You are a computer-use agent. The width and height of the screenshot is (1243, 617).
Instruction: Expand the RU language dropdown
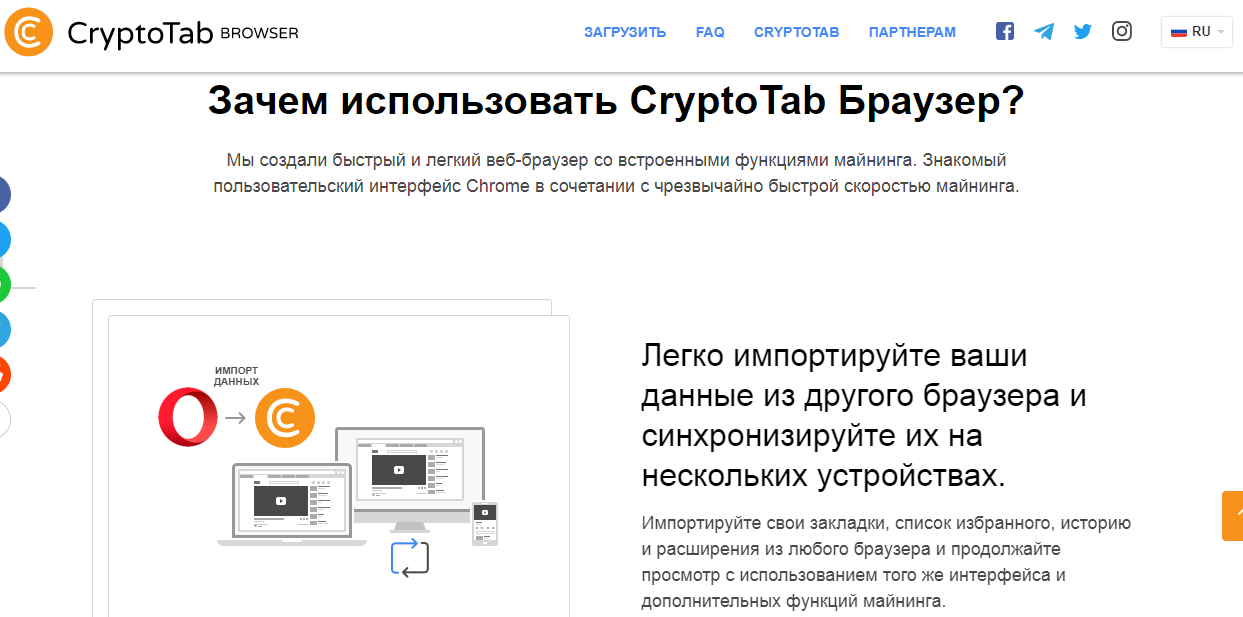(x=1196, y=32)
